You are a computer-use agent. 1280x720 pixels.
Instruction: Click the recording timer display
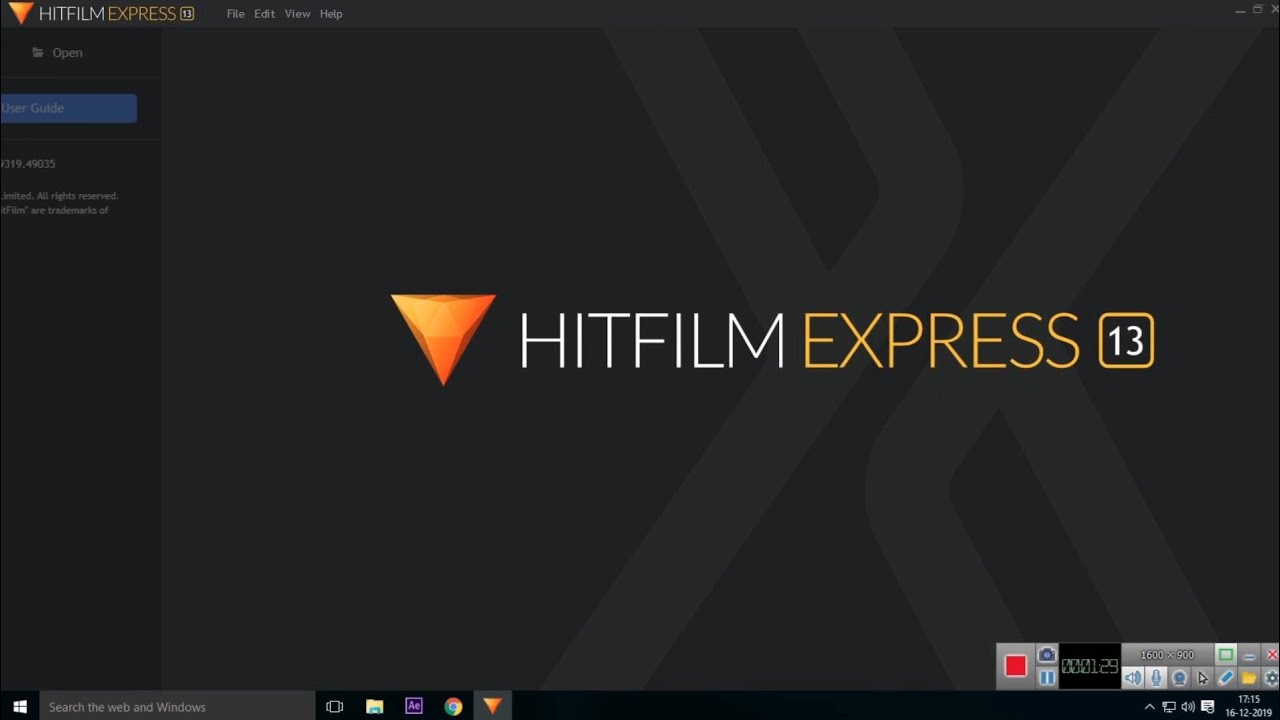[x=1089, y=666]
